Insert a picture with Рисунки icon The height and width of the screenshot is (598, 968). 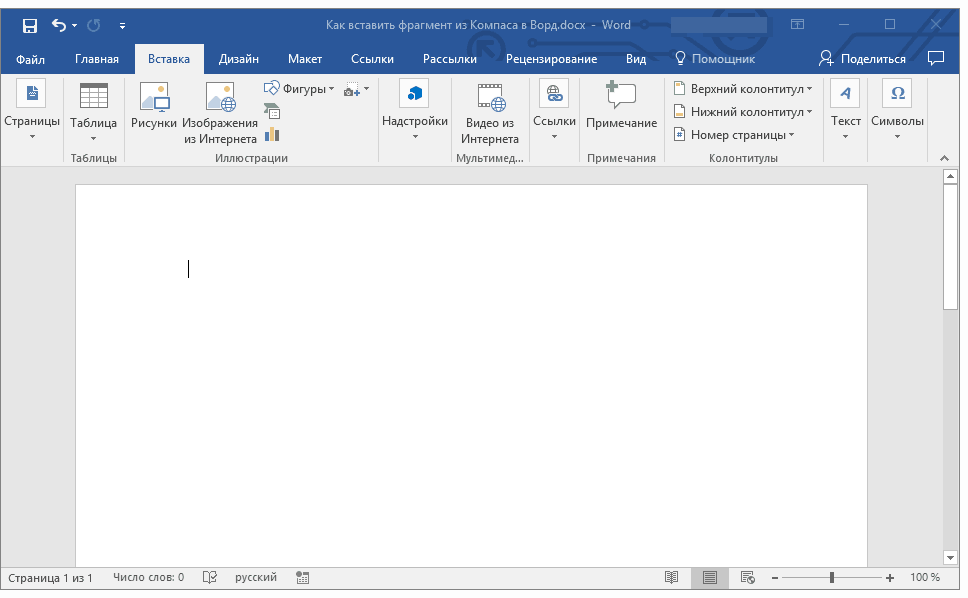tap(154, 108)
